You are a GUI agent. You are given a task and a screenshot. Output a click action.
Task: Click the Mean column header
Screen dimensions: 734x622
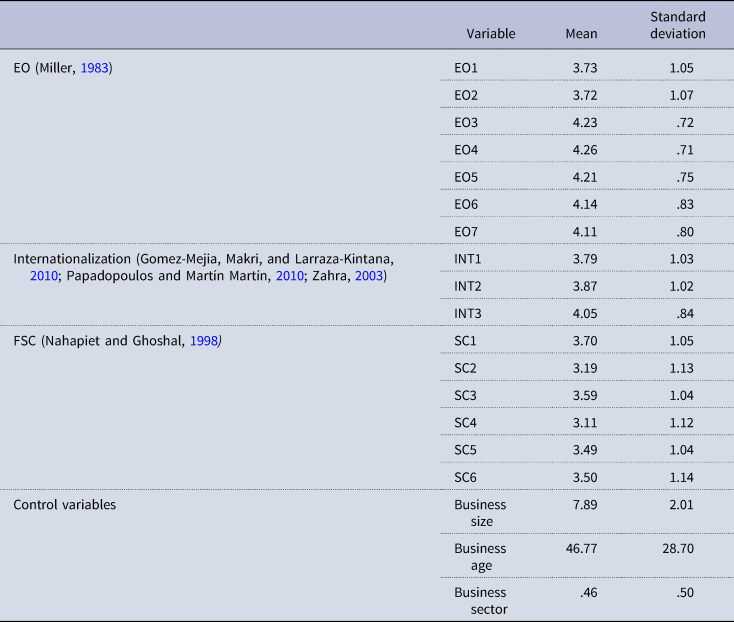coord(581,33)
